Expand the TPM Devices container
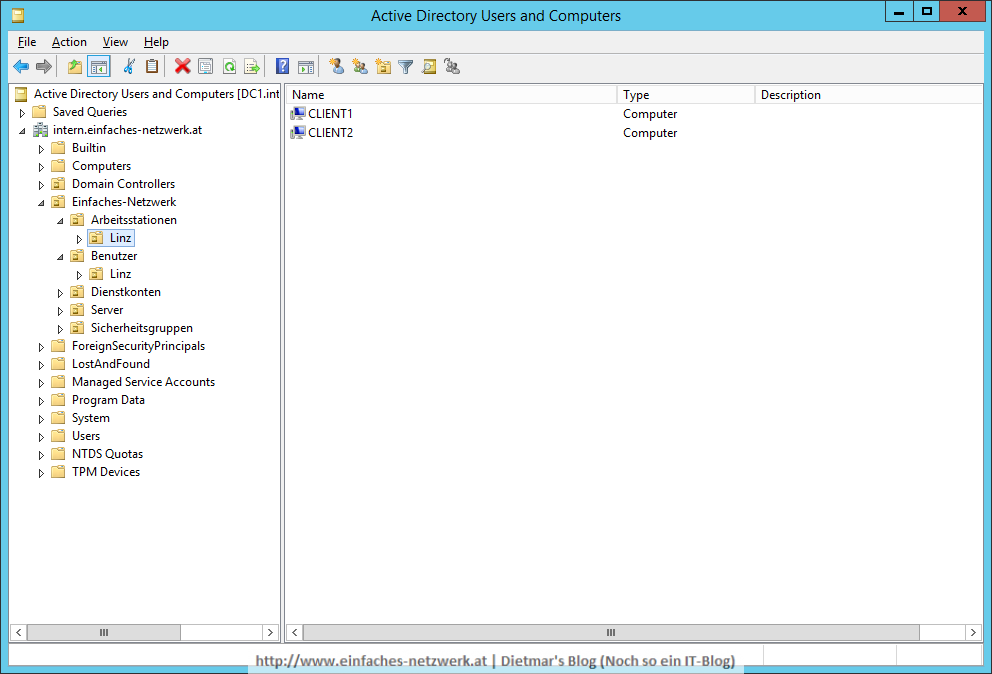This screenshot has height=674, width=992. pos(41,473)
